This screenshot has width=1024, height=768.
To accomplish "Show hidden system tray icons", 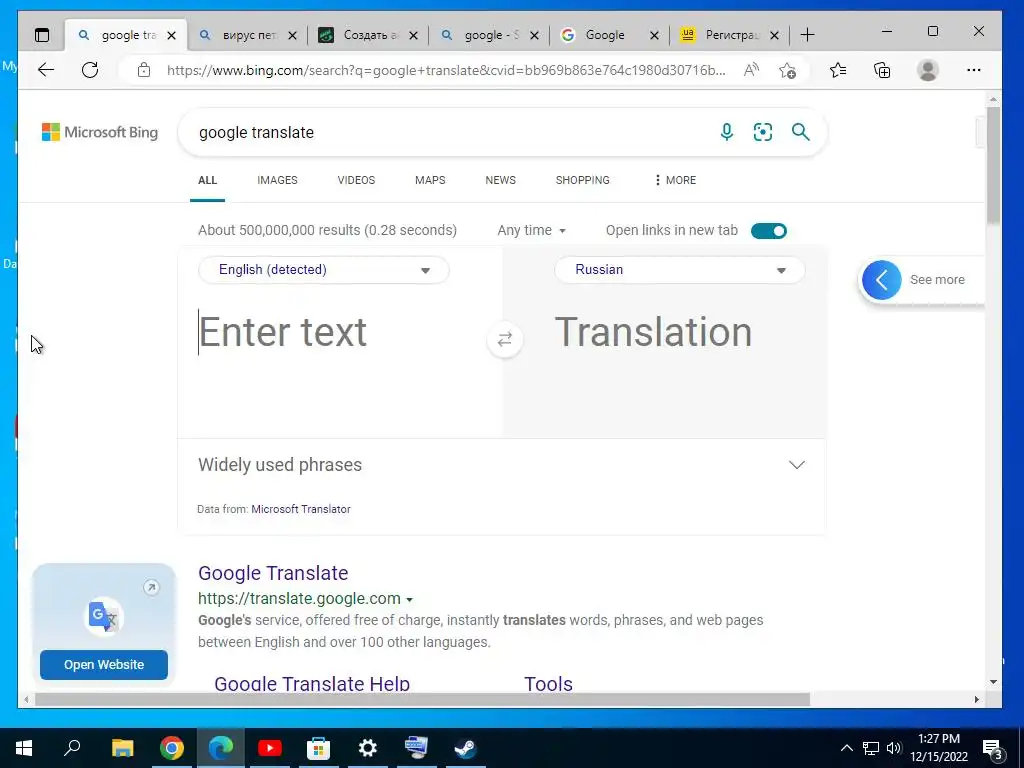I will click(846, 748).
